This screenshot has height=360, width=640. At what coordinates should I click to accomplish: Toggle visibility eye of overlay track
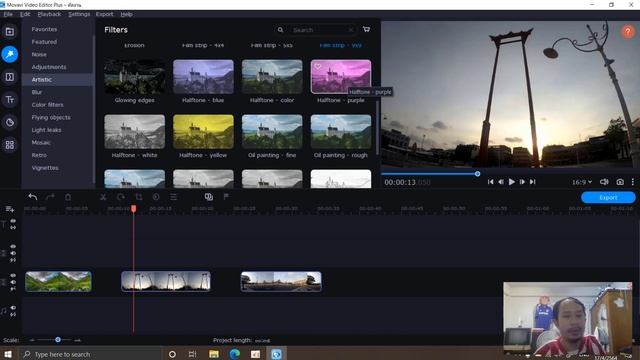pos(13,247)
